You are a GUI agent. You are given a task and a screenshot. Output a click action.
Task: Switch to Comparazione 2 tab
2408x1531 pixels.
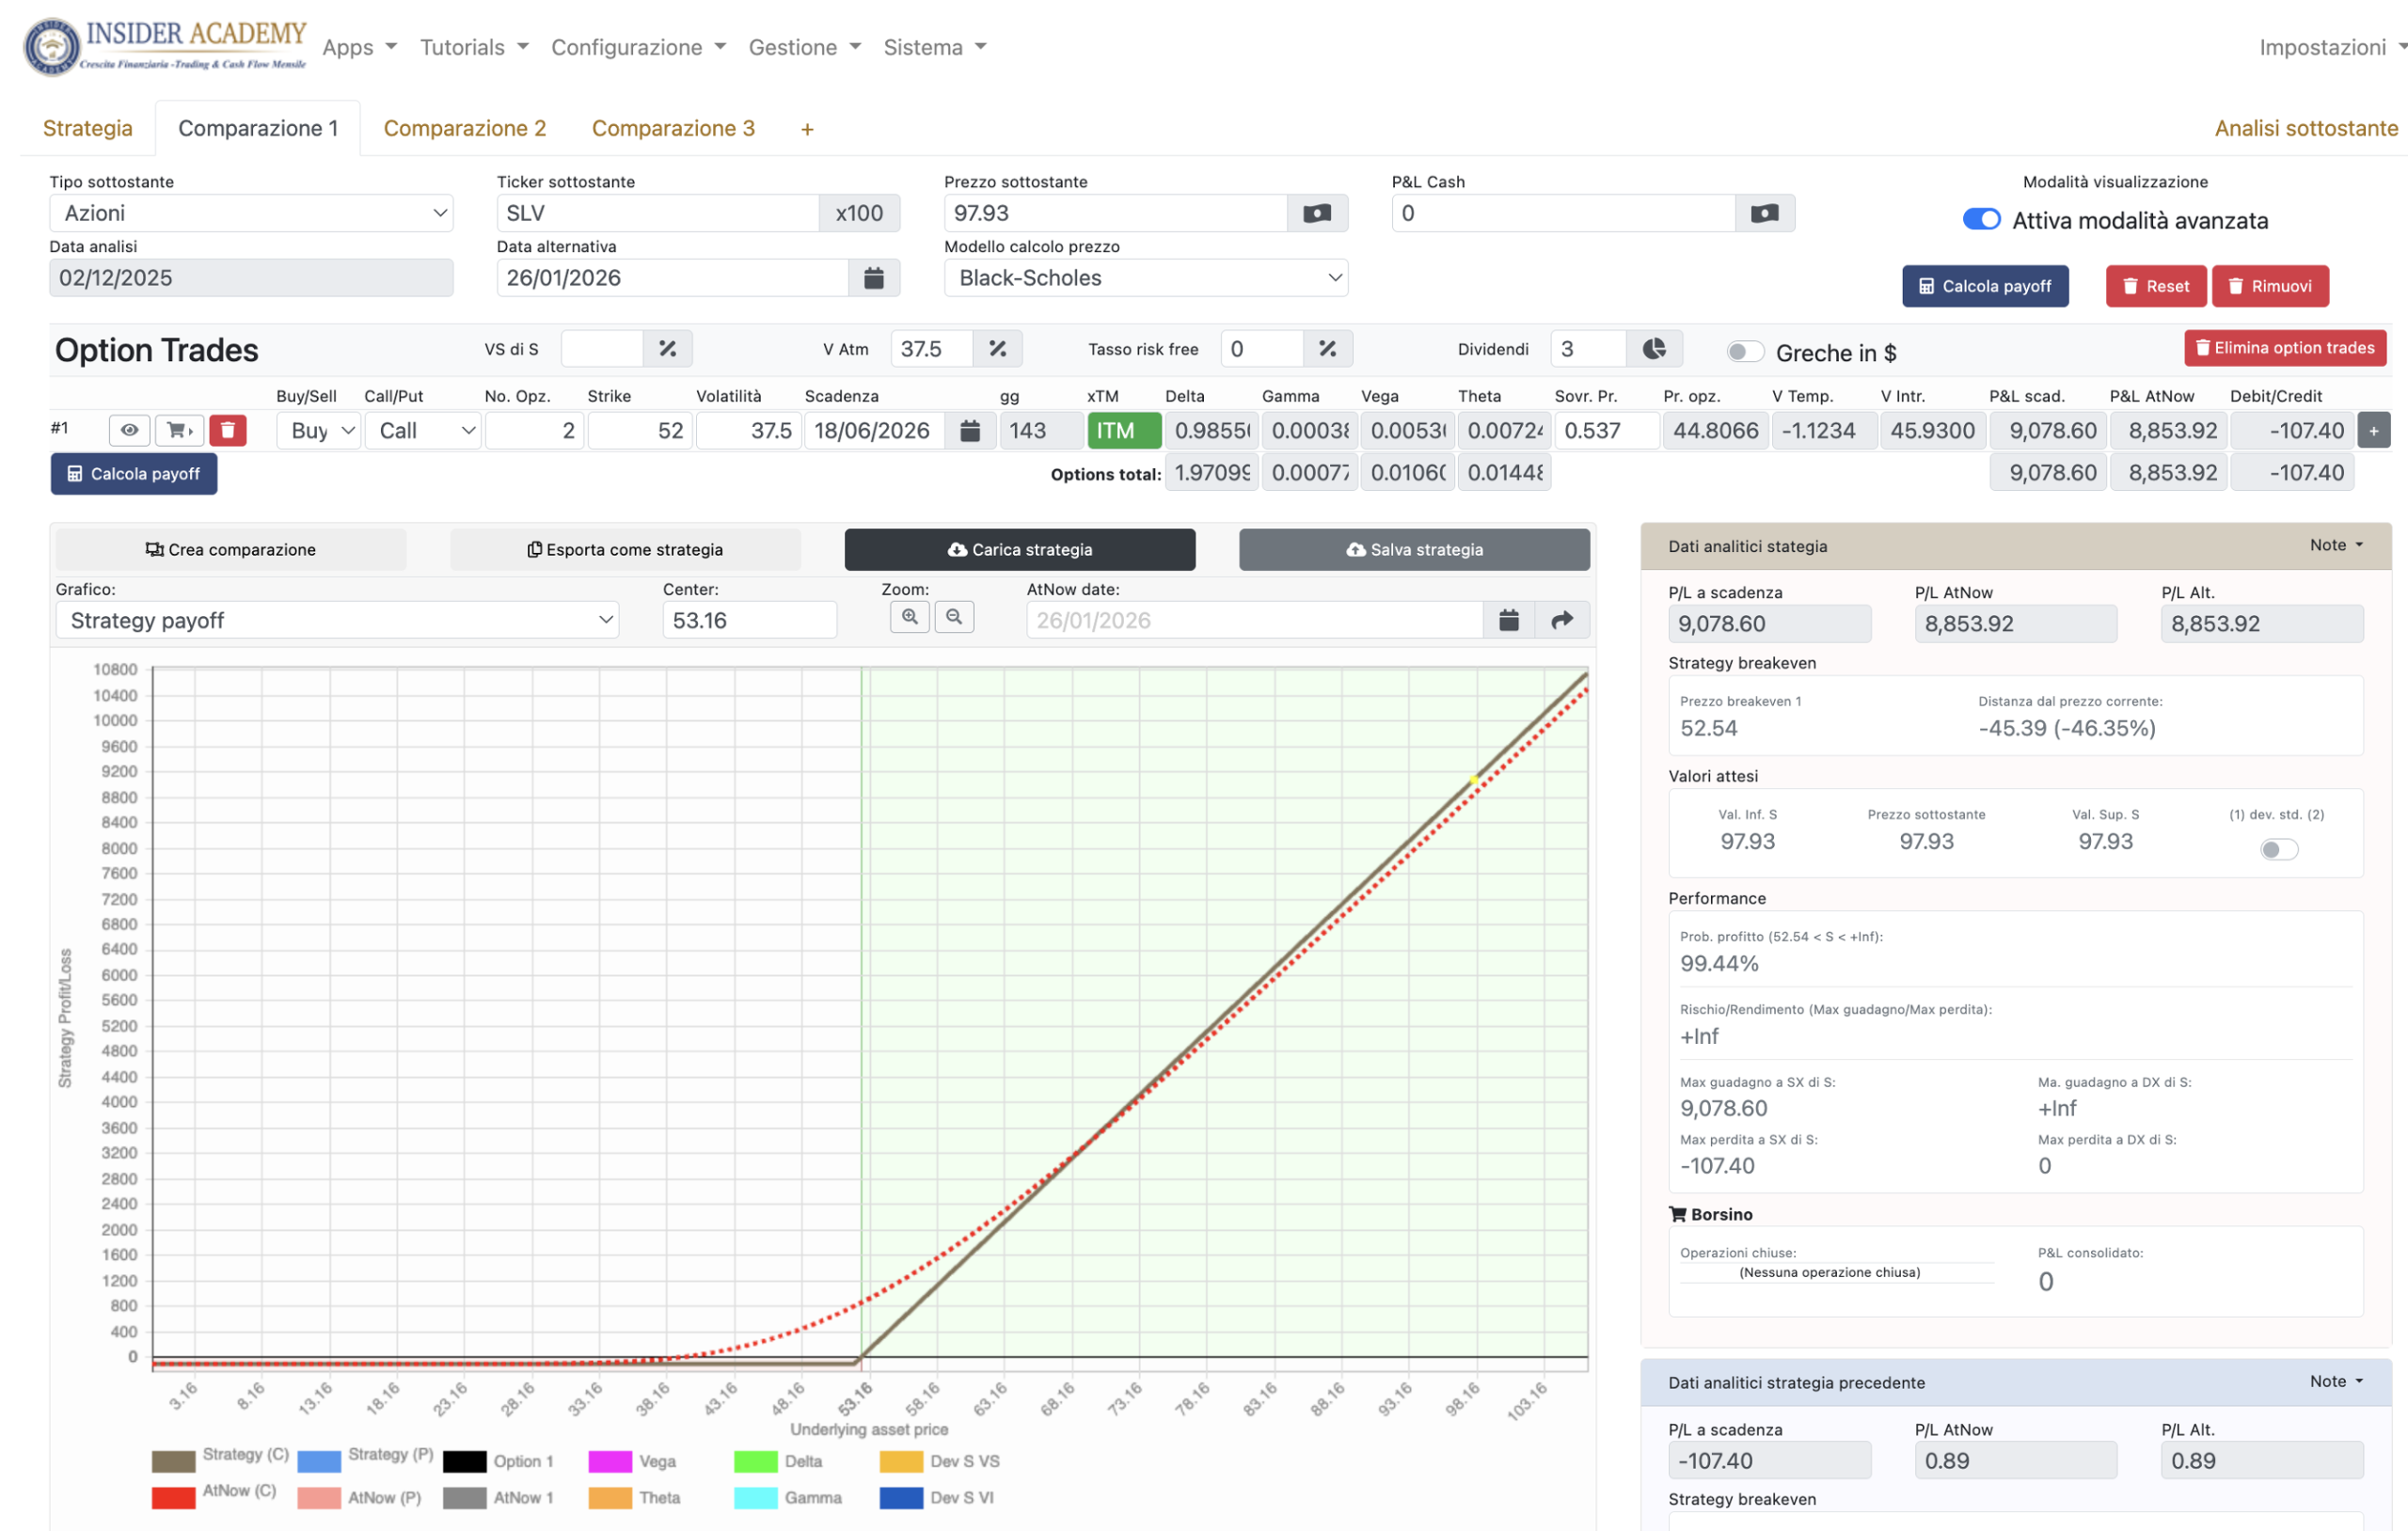pos(465,128)
